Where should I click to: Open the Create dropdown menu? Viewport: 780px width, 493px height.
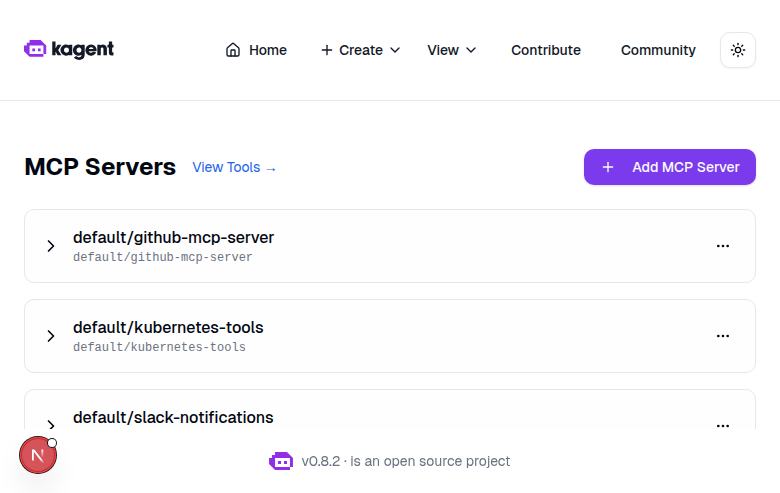click(361, 50)
